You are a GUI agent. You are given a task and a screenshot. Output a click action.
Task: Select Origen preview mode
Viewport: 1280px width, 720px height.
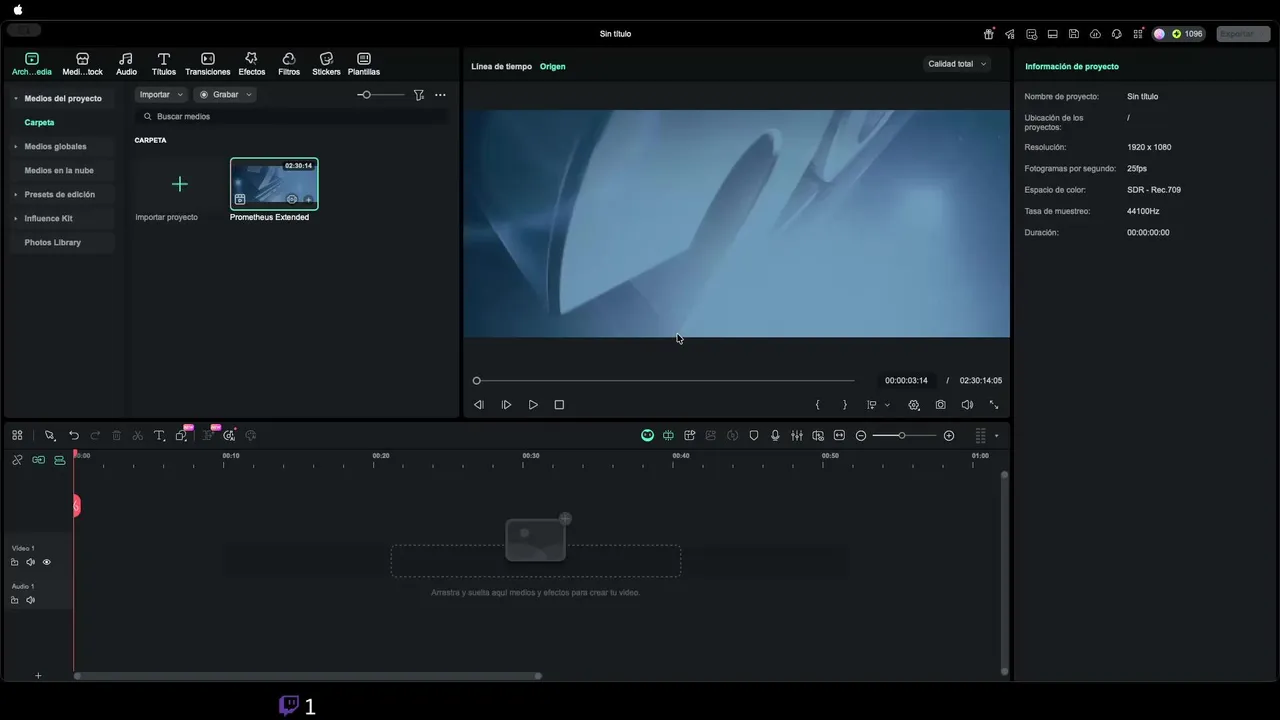pyautogui.click(x=553, y=67)
